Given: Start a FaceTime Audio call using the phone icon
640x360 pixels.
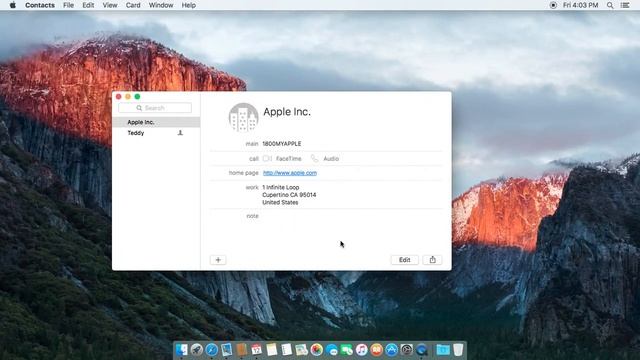Looking at the screenshot, I should click(x=314, y=158).
